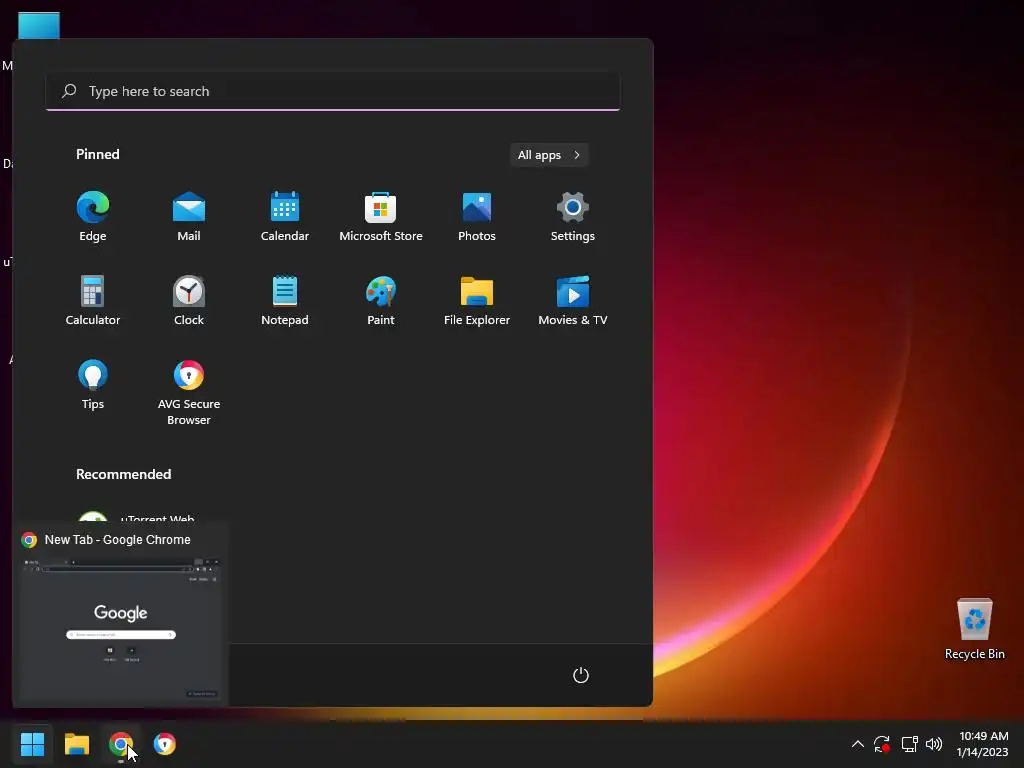Open network status in system tray
This screenshot has width=1024, height=768.
pos(910,744)
